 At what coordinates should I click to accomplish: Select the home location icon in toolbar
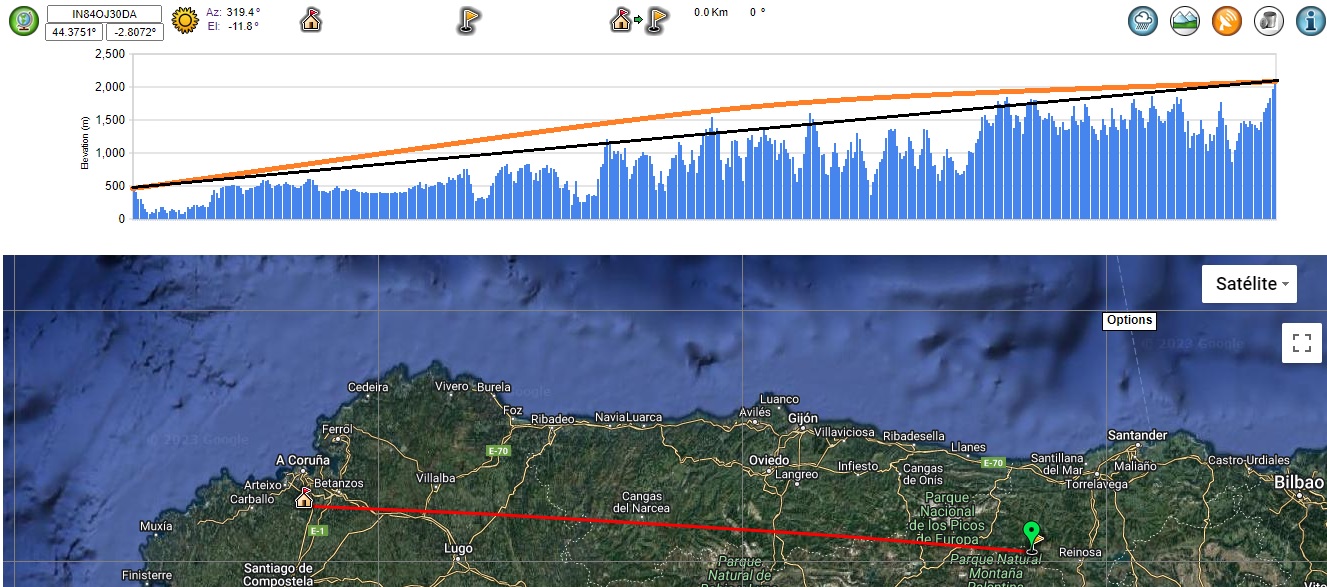click(x=311, y=20)
